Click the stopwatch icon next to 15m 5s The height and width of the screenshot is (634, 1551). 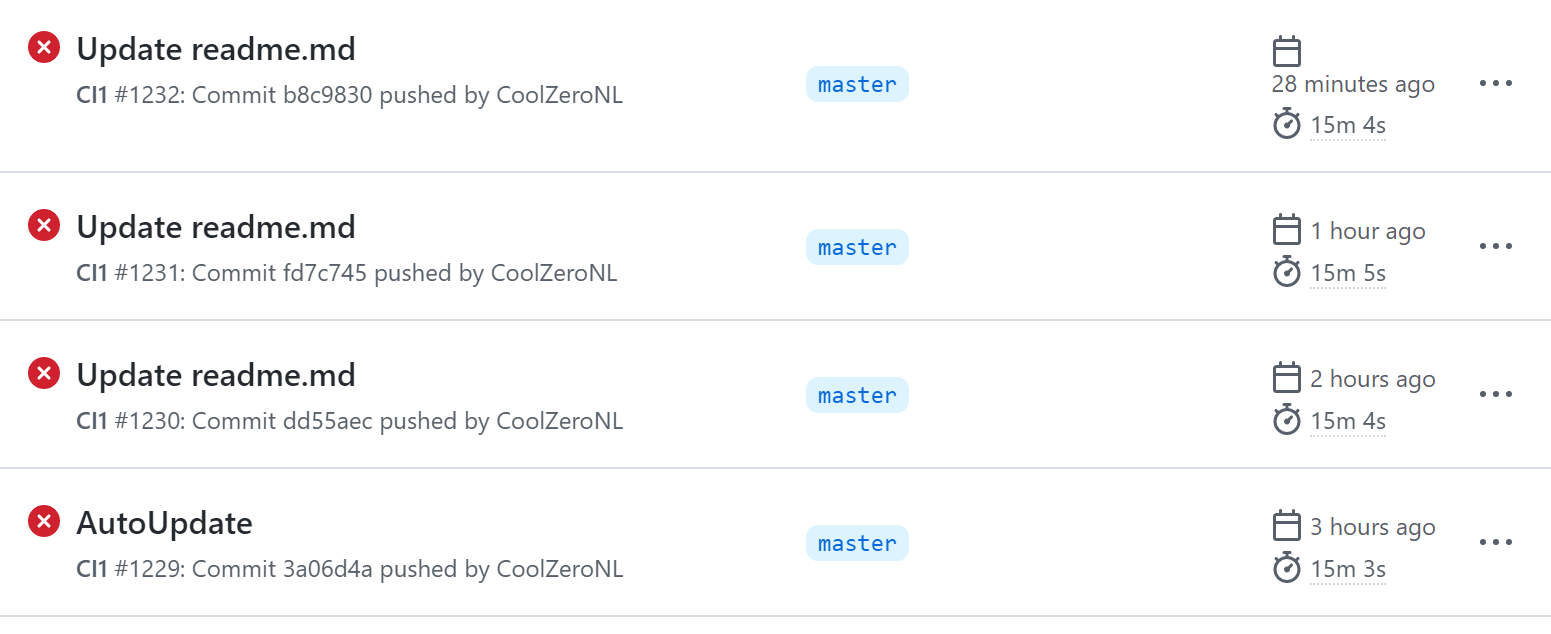[1287, 272]
